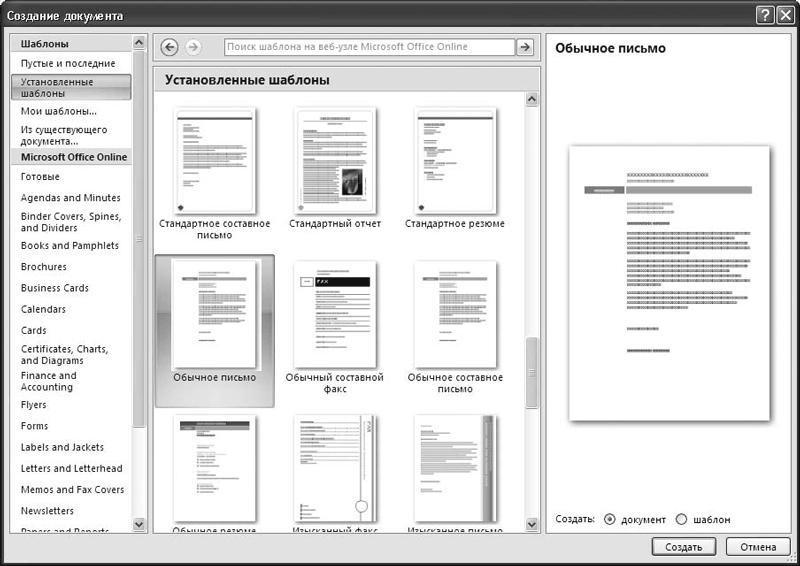Select the Стандартное составное письмо template

(x=214, y=160)
